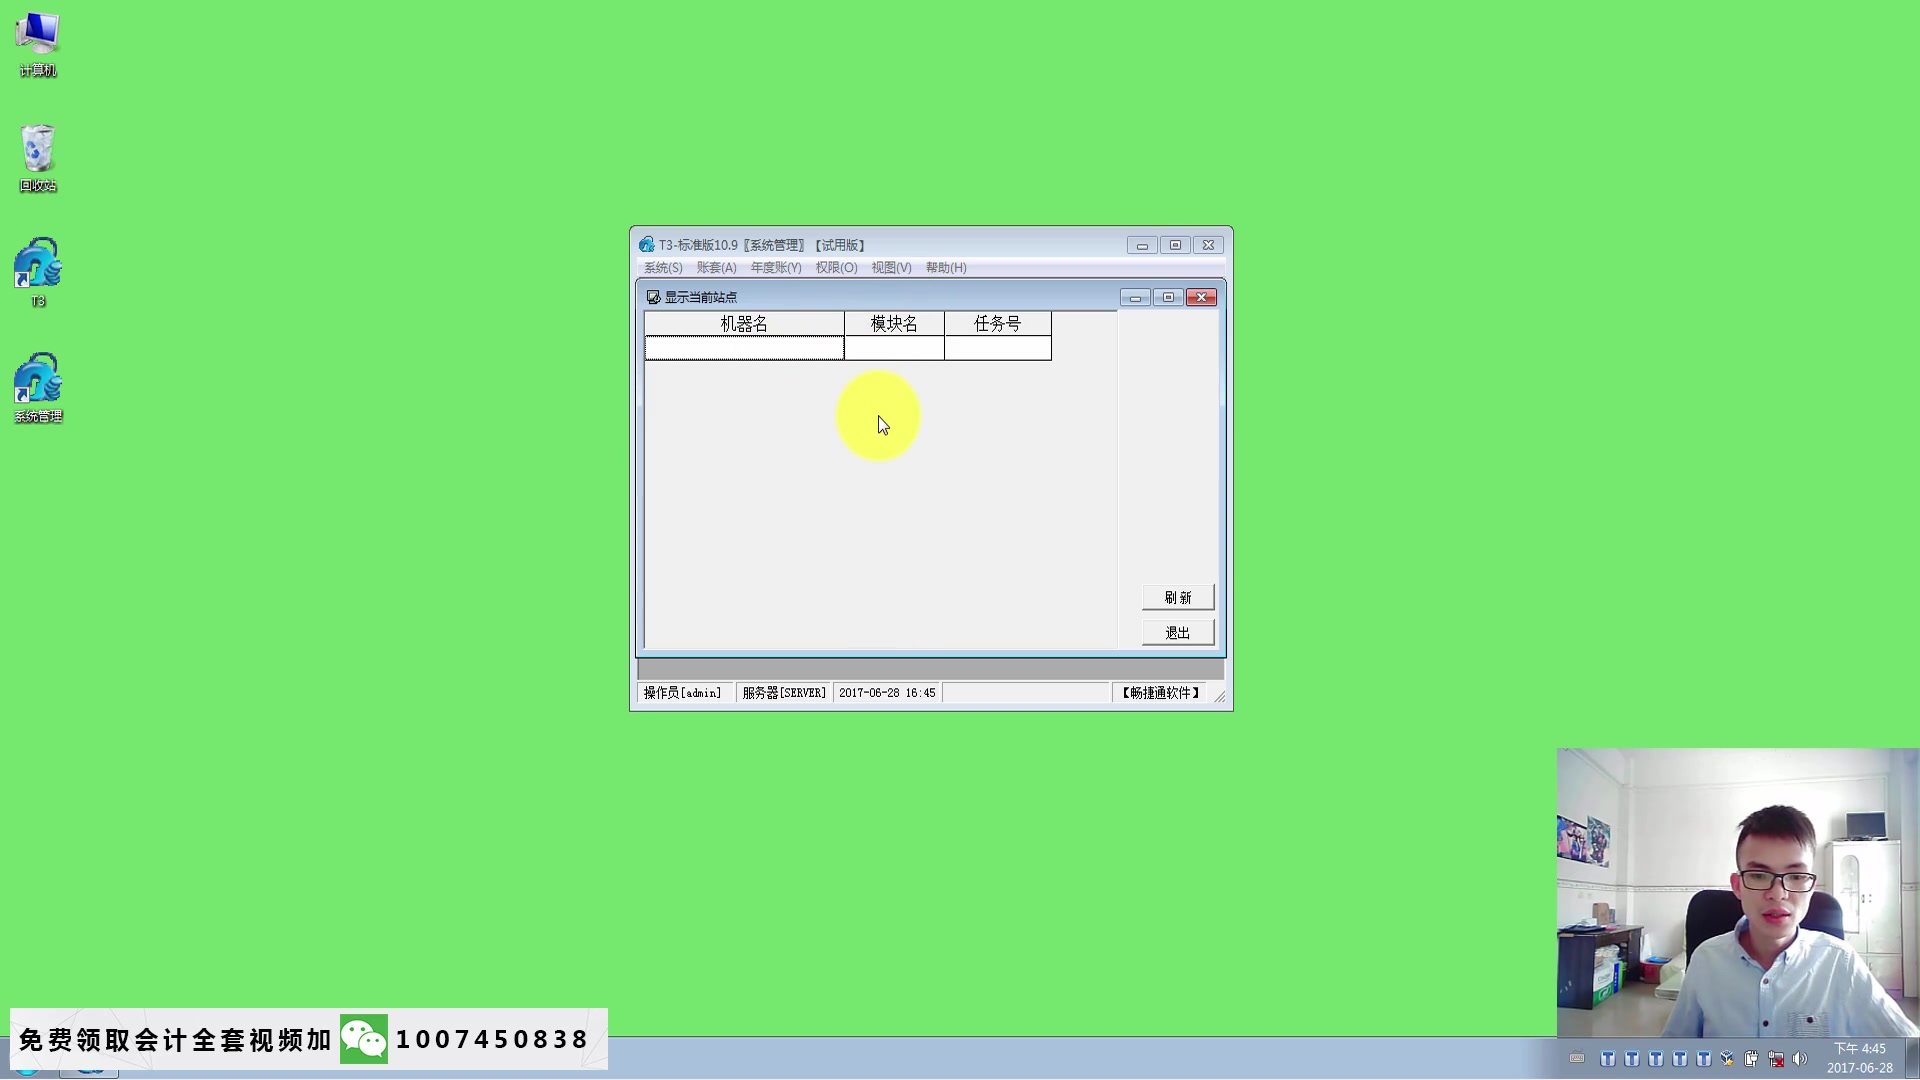Click the network disconnected tray icon
This screenshot has width=1920, height=1080.
pyautogui.click(x=1776, y=1059)
